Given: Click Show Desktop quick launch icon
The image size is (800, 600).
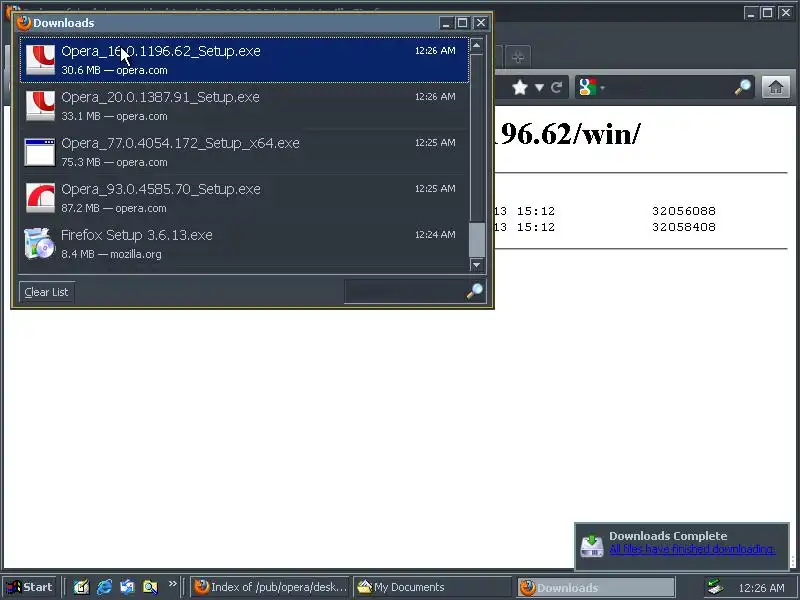Looking at the screenshot, I should (81, 587).
